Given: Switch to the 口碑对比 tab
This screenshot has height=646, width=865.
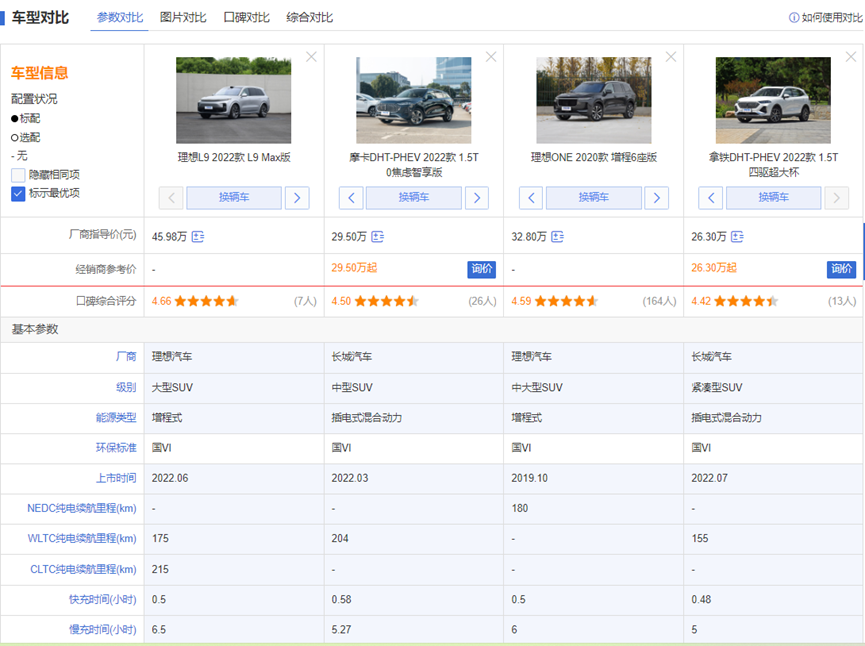Looking at the screenshot, I should point(246,18).
